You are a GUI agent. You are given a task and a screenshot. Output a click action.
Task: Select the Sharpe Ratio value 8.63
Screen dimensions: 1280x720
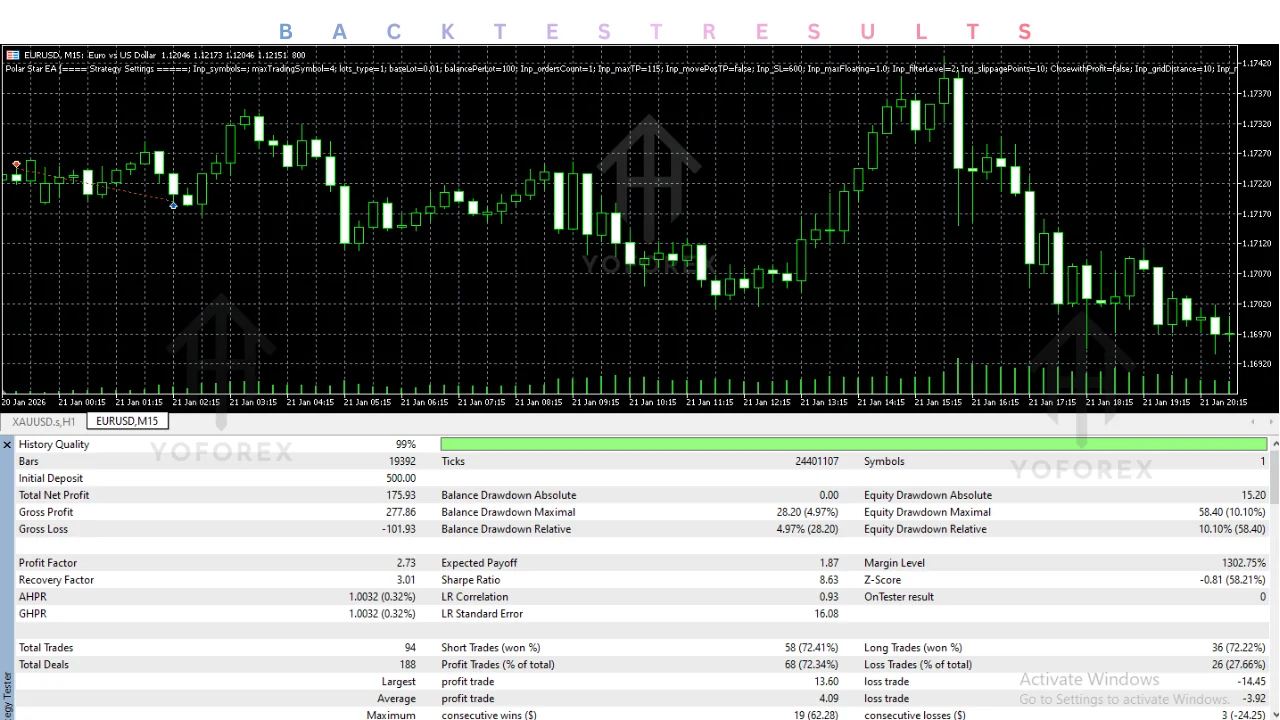(x=828, y=581)
